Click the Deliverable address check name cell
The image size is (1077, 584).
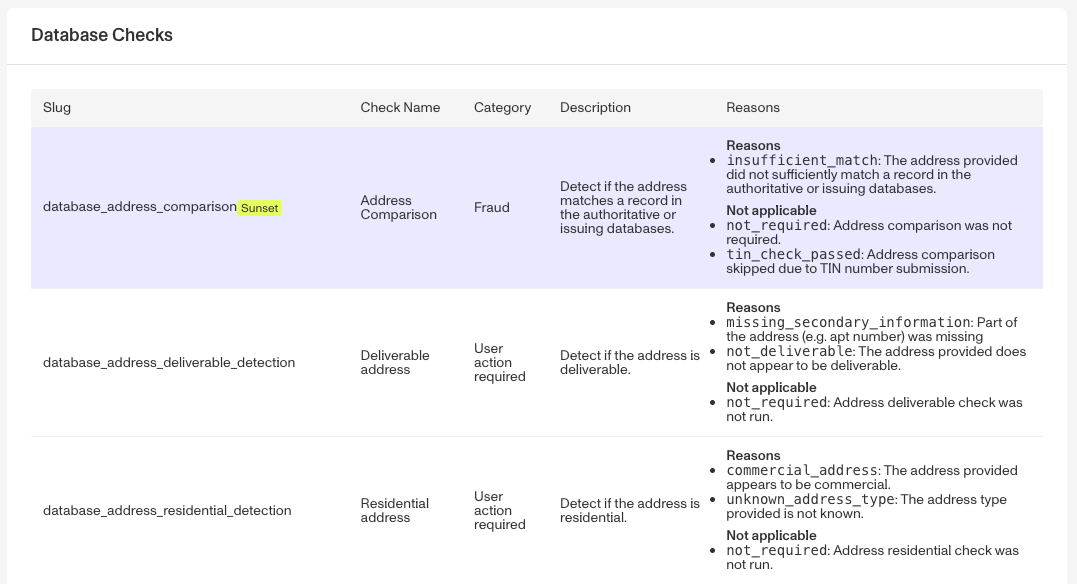pyautogui.click(x=395, y=363)
